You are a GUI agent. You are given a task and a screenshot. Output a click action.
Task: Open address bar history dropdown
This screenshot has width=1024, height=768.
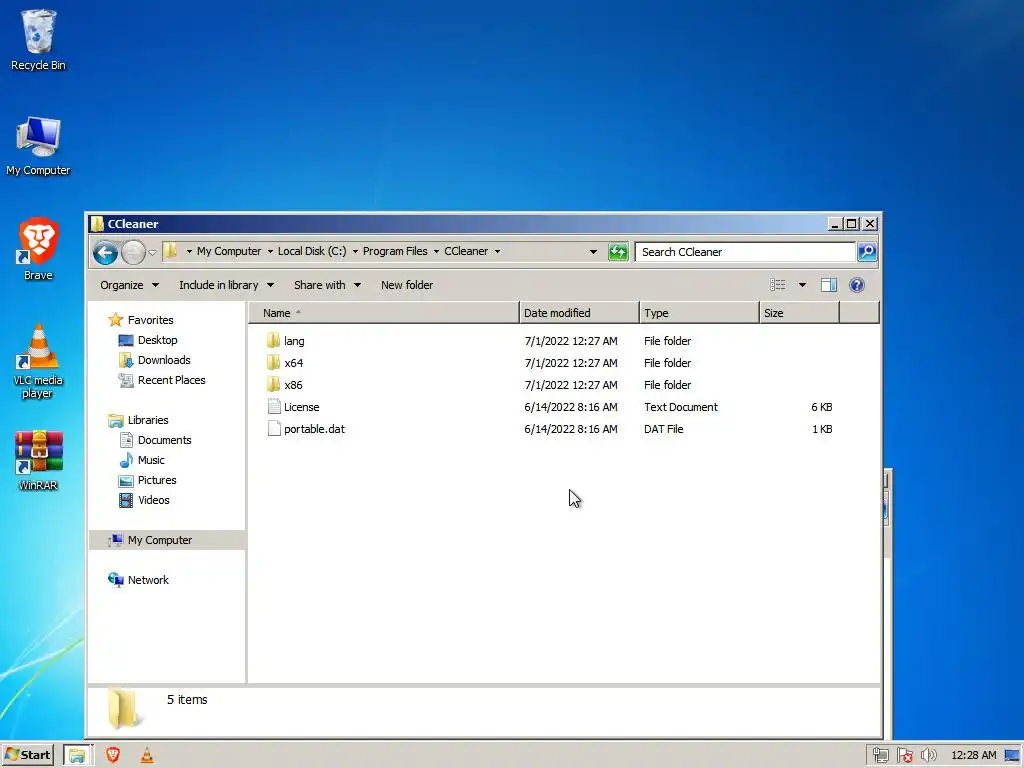click(593, 251)
